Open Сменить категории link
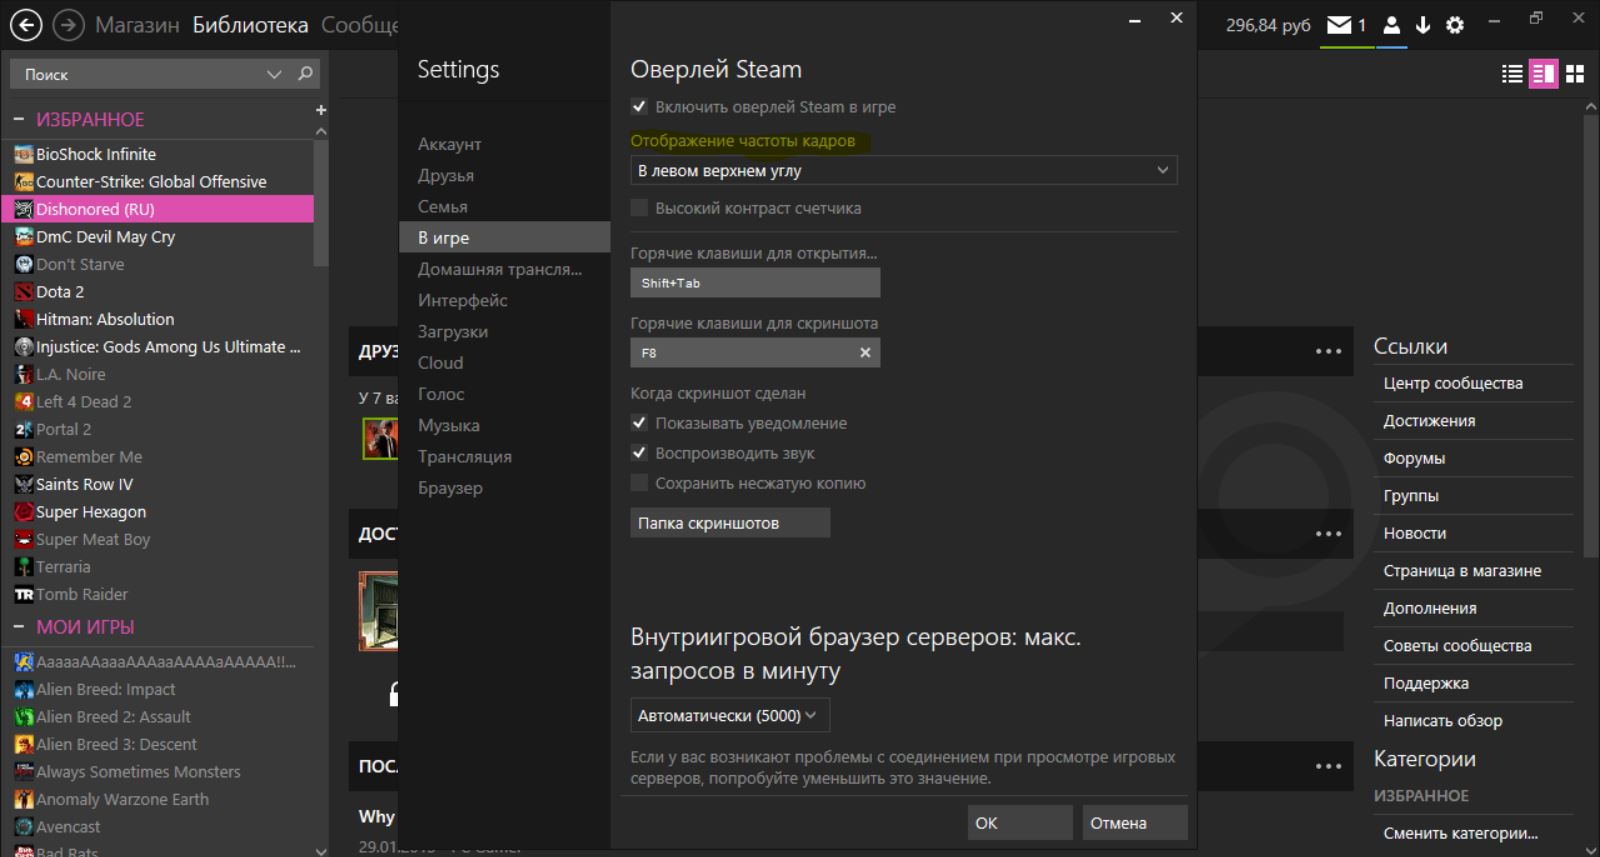The width and height of the screenshot is (1600, 857). 1460,833
